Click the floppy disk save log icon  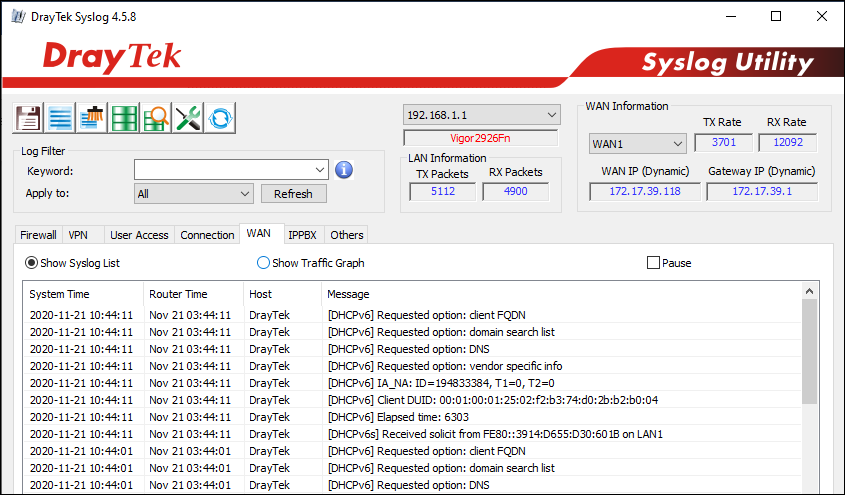(x=28, y=117)
